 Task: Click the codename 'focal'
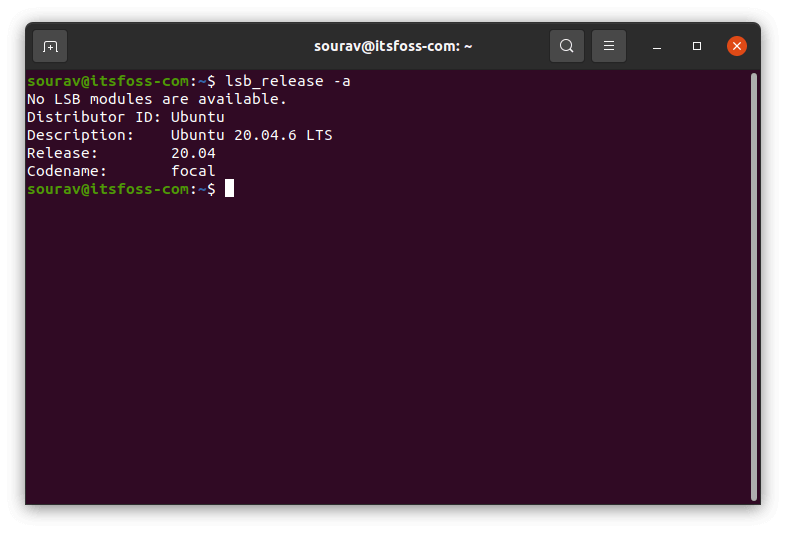193,171
